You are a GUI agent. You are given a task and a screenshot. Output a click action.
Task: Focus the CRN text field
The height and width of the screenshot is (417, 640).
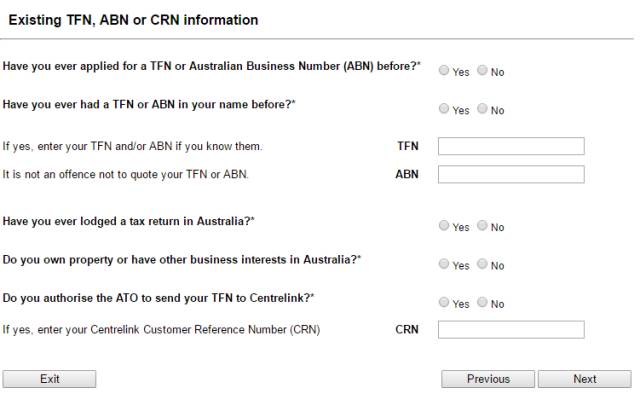click(511, 329)
